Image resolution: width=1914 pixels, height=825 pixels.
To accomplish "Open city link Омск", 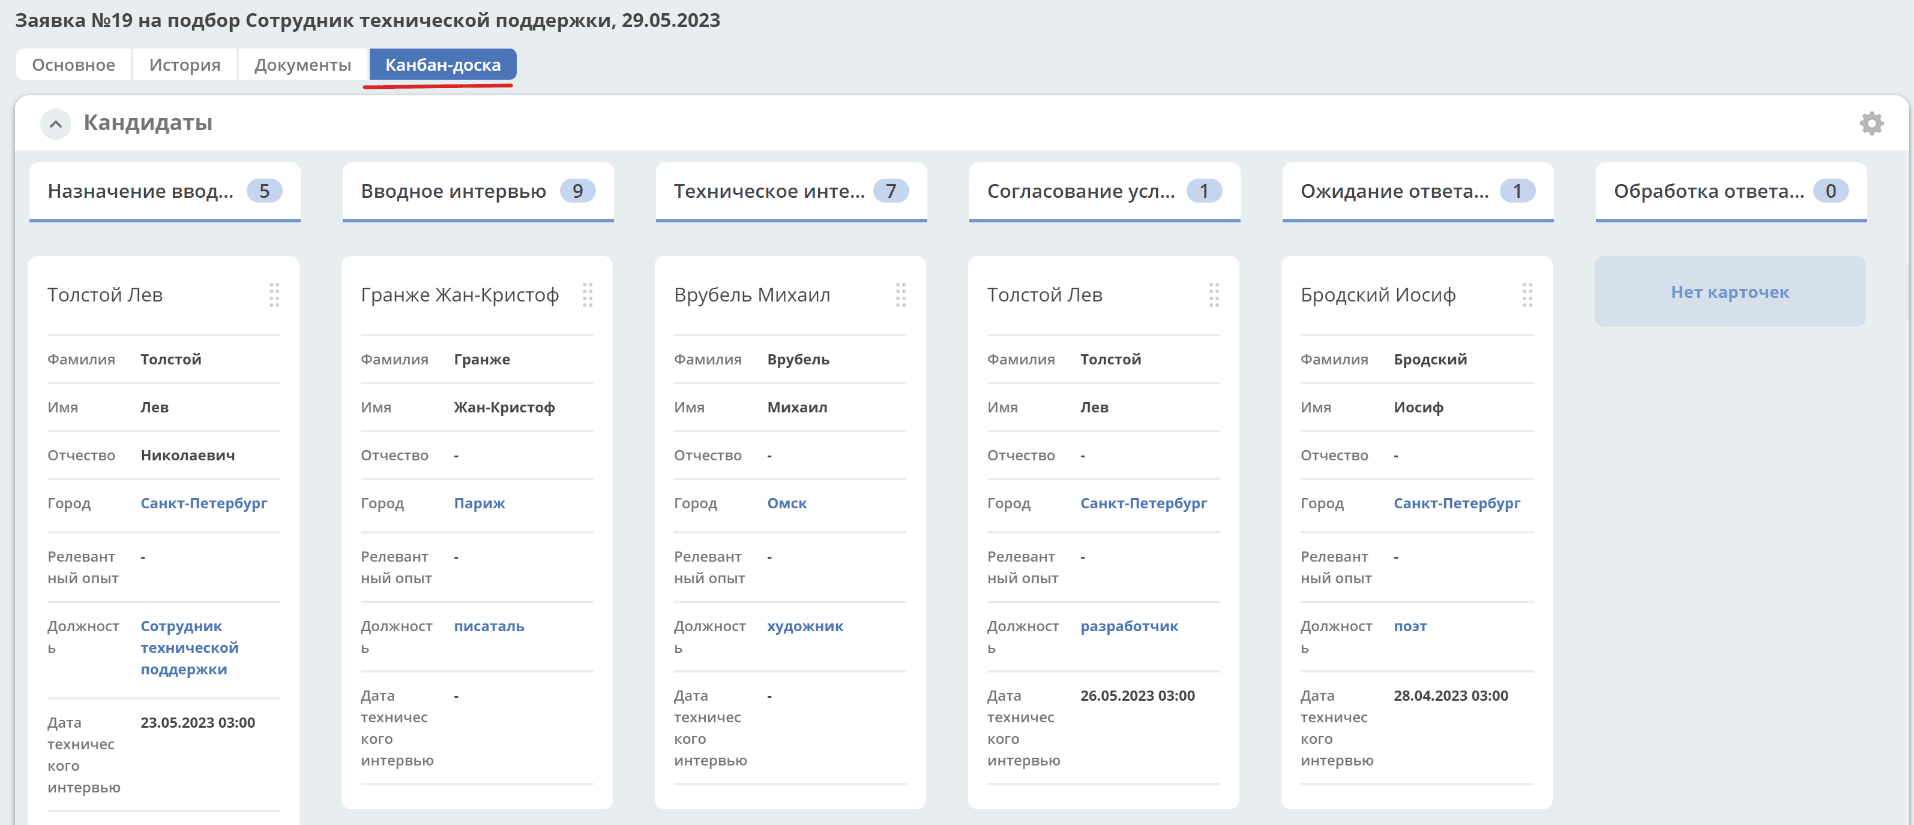I will point(787,503).
